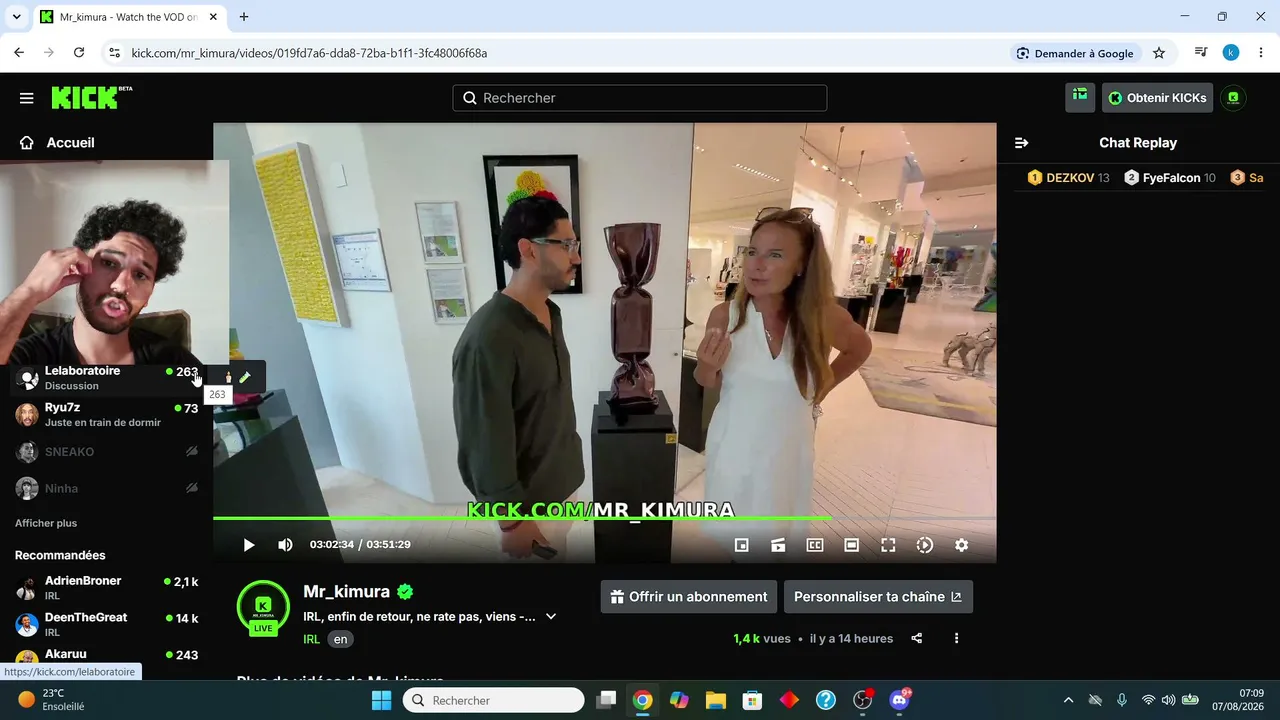Screen dimensions: 1280x720
Task: Open the Chrome profile avatar
Action: coord(1231,53)
